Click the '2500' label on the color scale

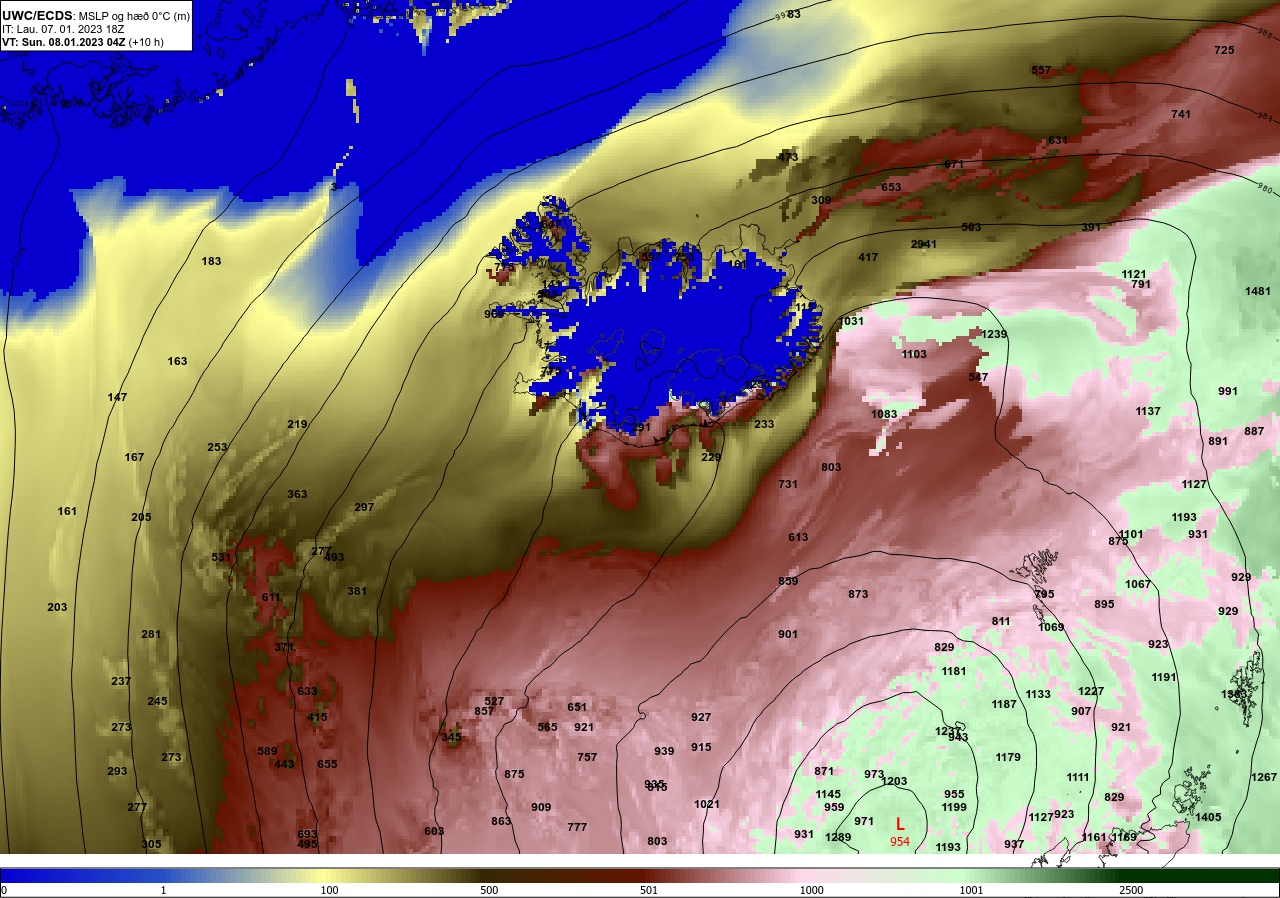(x=1132, y=890)
